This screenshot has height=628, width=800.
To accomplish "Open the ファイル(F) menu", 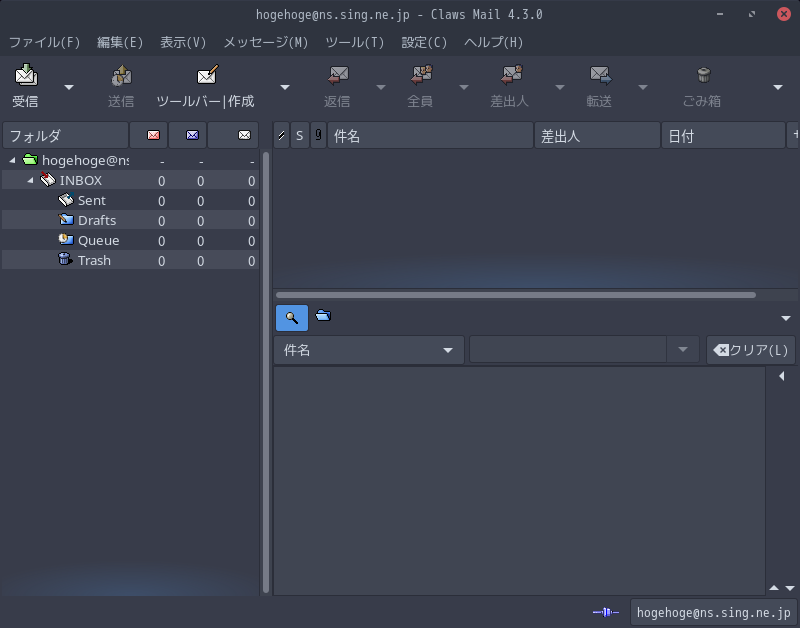I will click(x=44, y=42).
